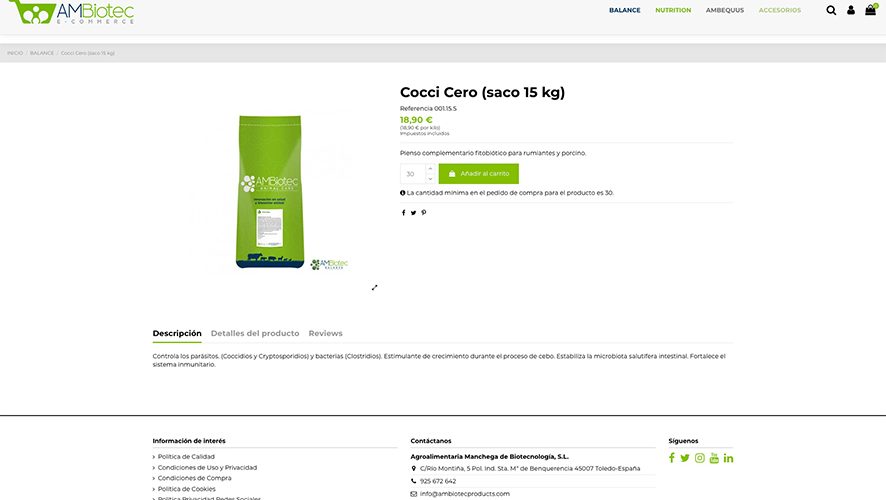Open the shopping cart icon
This screenshot has width=886, height=500.
871,10
